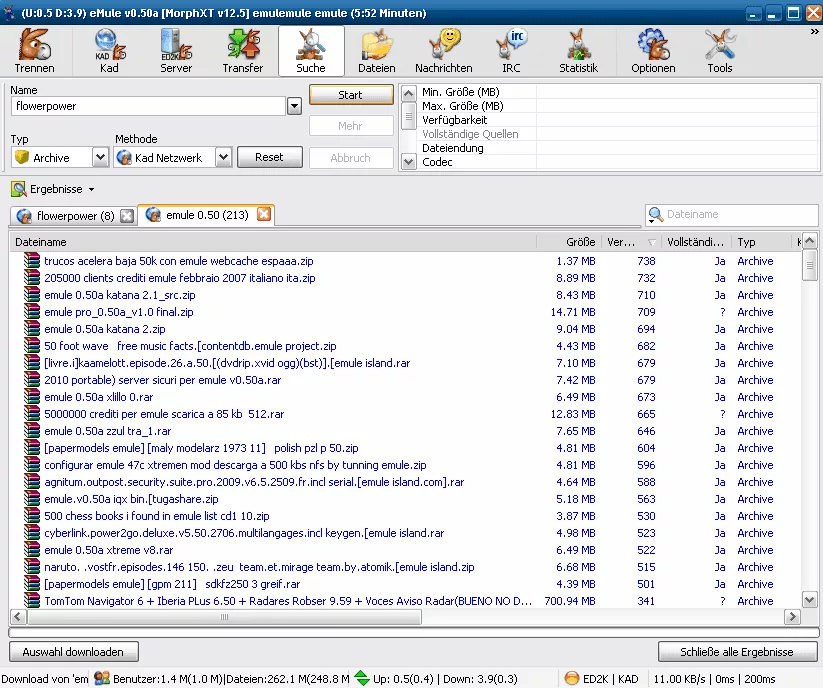Select the Suche toolbar icon
The width and height of the screenshot is (823, 688).
tap(311, 51)
